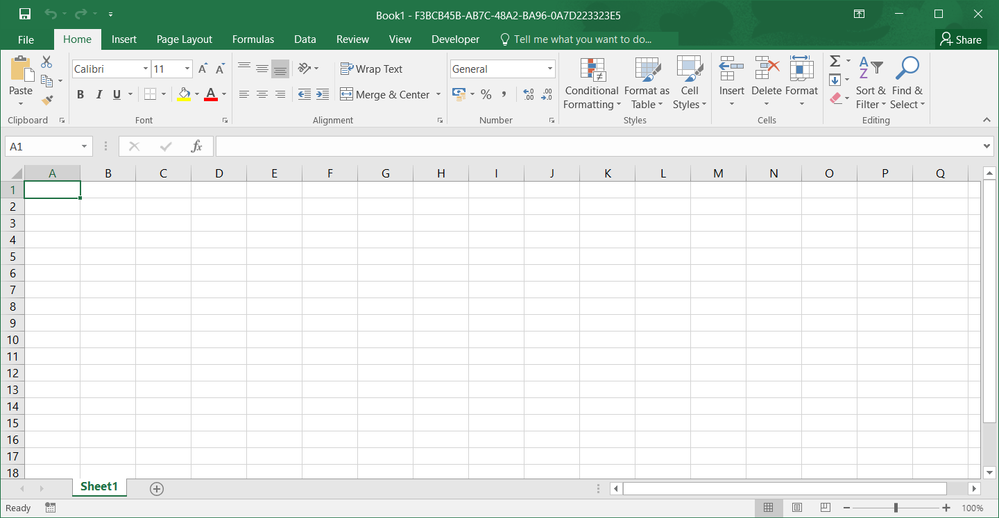Switch to the Page Layout tab

point(184,39)
